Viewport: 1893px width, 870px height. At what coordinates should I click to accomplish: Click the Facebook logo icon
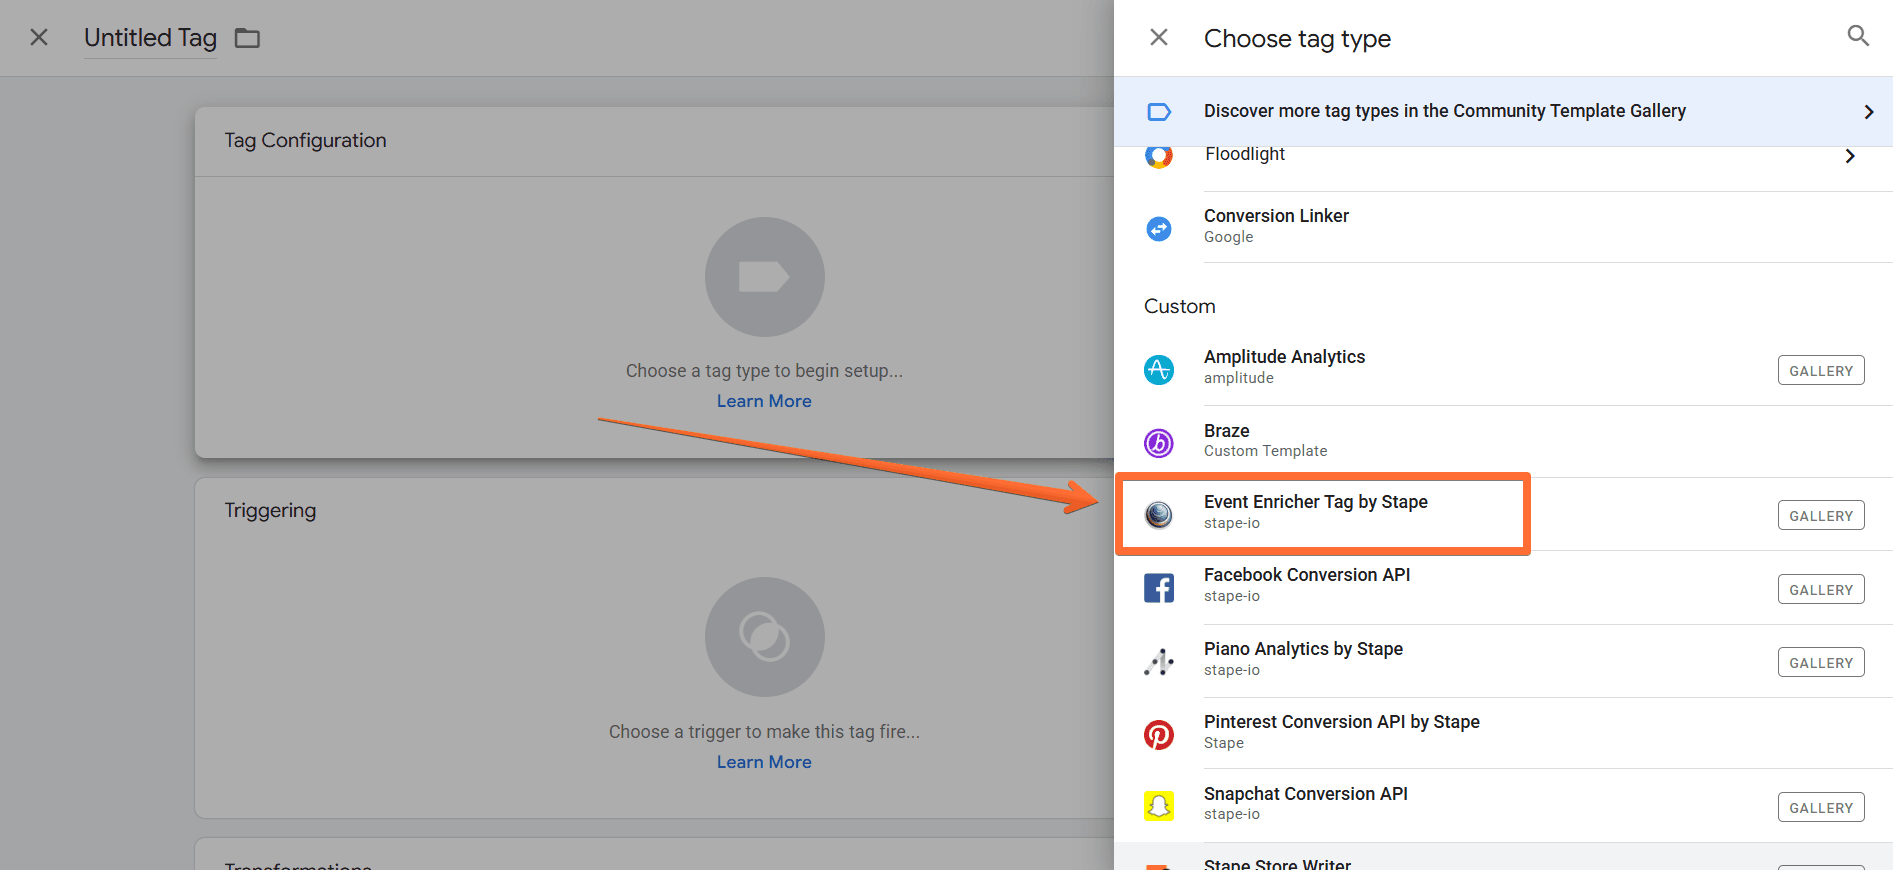(1159, 588)
